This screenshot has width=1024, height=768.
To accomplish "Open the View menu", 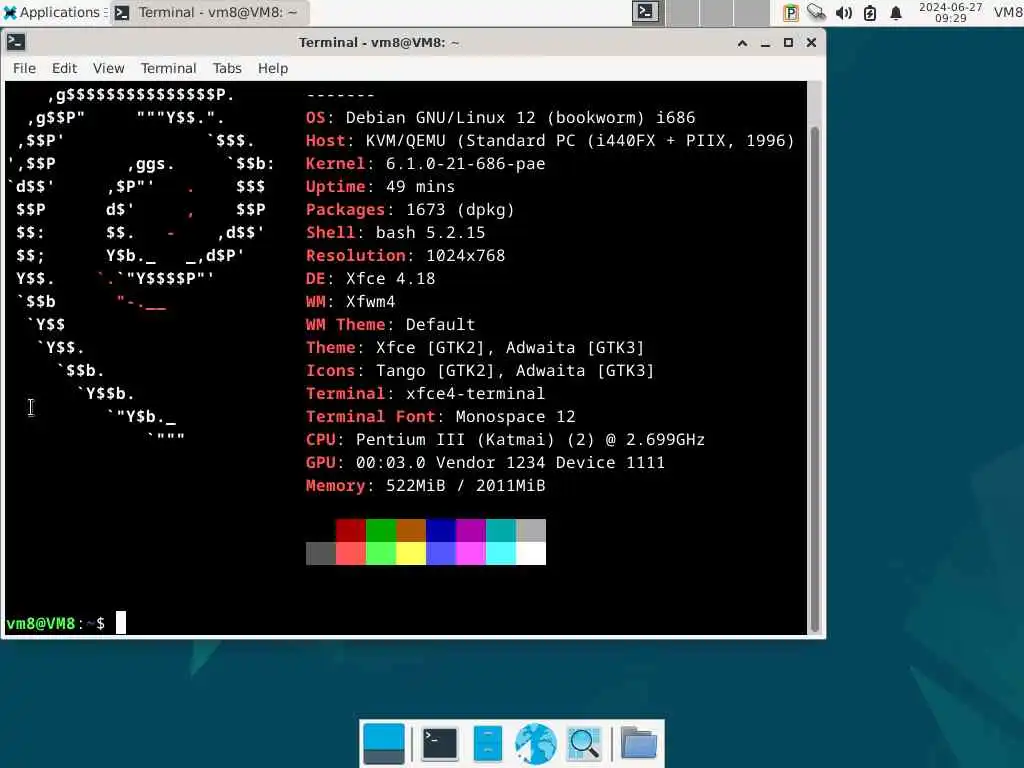I will 108,68.
